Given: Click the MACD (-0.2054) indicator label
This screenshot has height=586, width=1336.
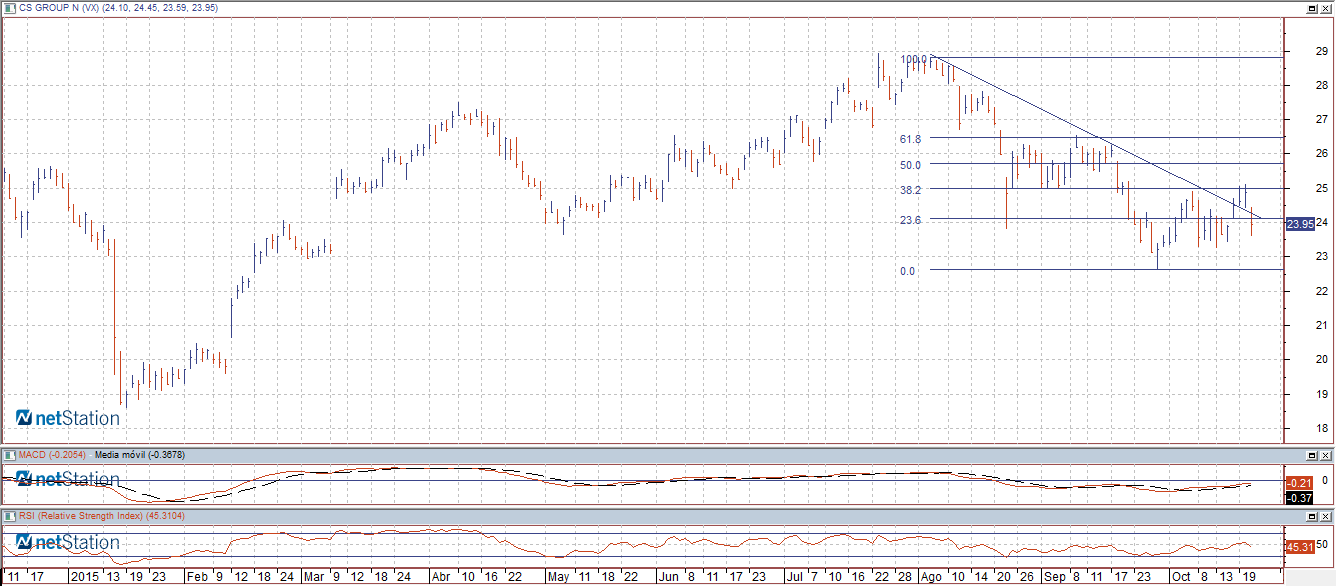Looking at the screenshot, I should (52, 455).
